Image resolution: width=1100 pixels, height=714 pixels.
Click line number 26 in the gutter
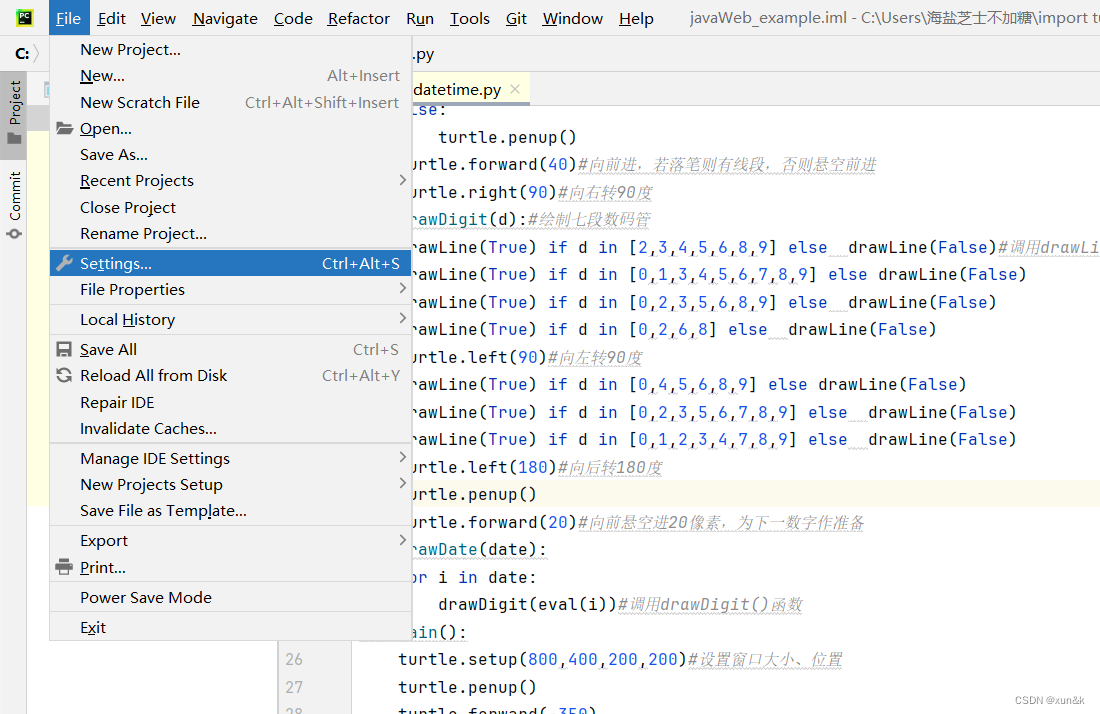294,659
